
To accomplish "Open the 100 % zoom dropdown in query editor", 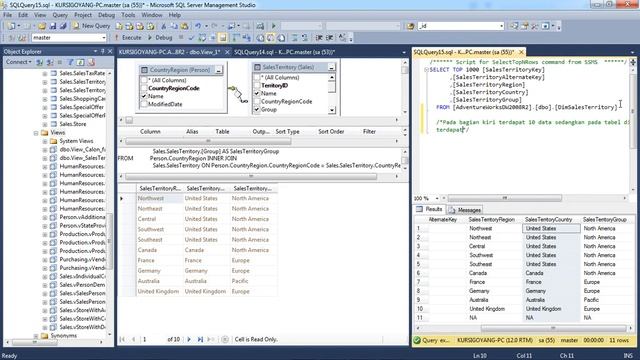I will coord(437,198).
